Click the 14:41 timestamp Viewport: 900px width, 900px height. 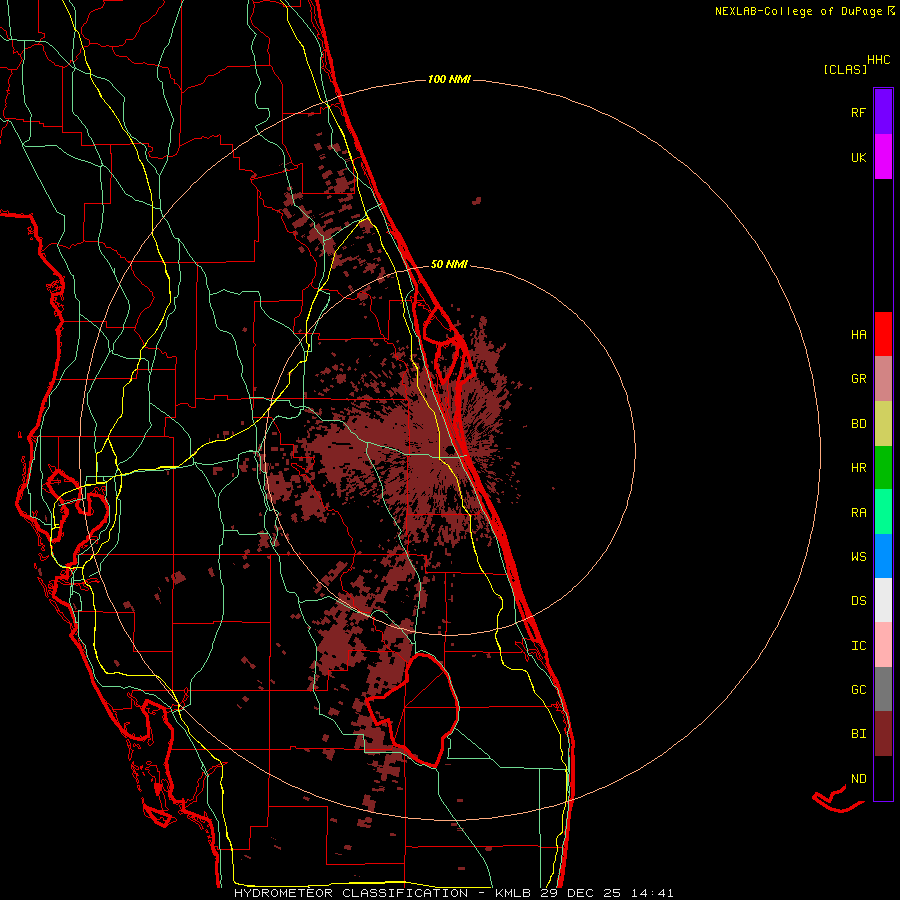pos(652,893)
